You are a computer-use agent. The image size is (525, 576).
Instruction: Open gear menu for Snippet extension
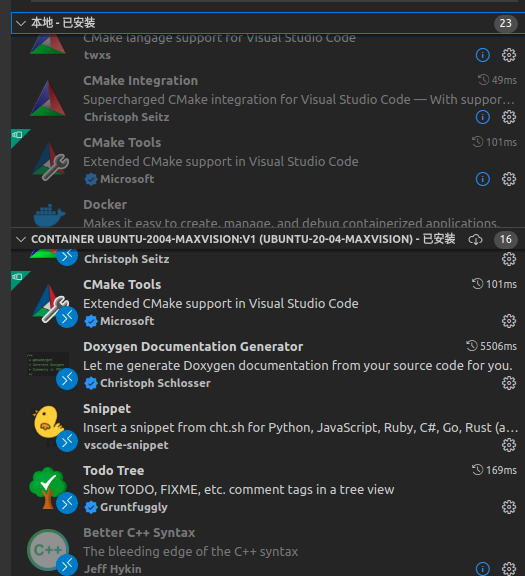coord(509,445)
